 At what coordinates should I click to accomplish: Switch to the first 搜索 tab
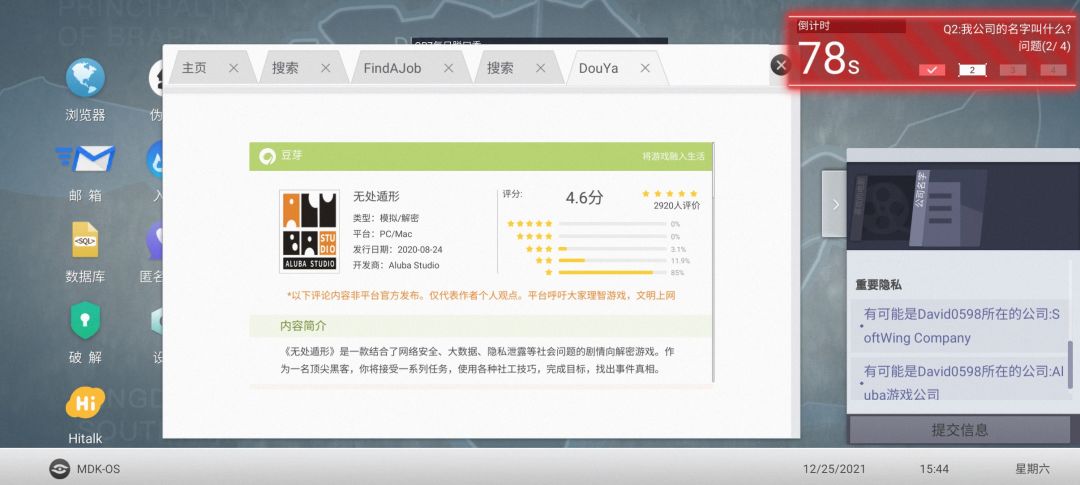[x=285, y=68]
